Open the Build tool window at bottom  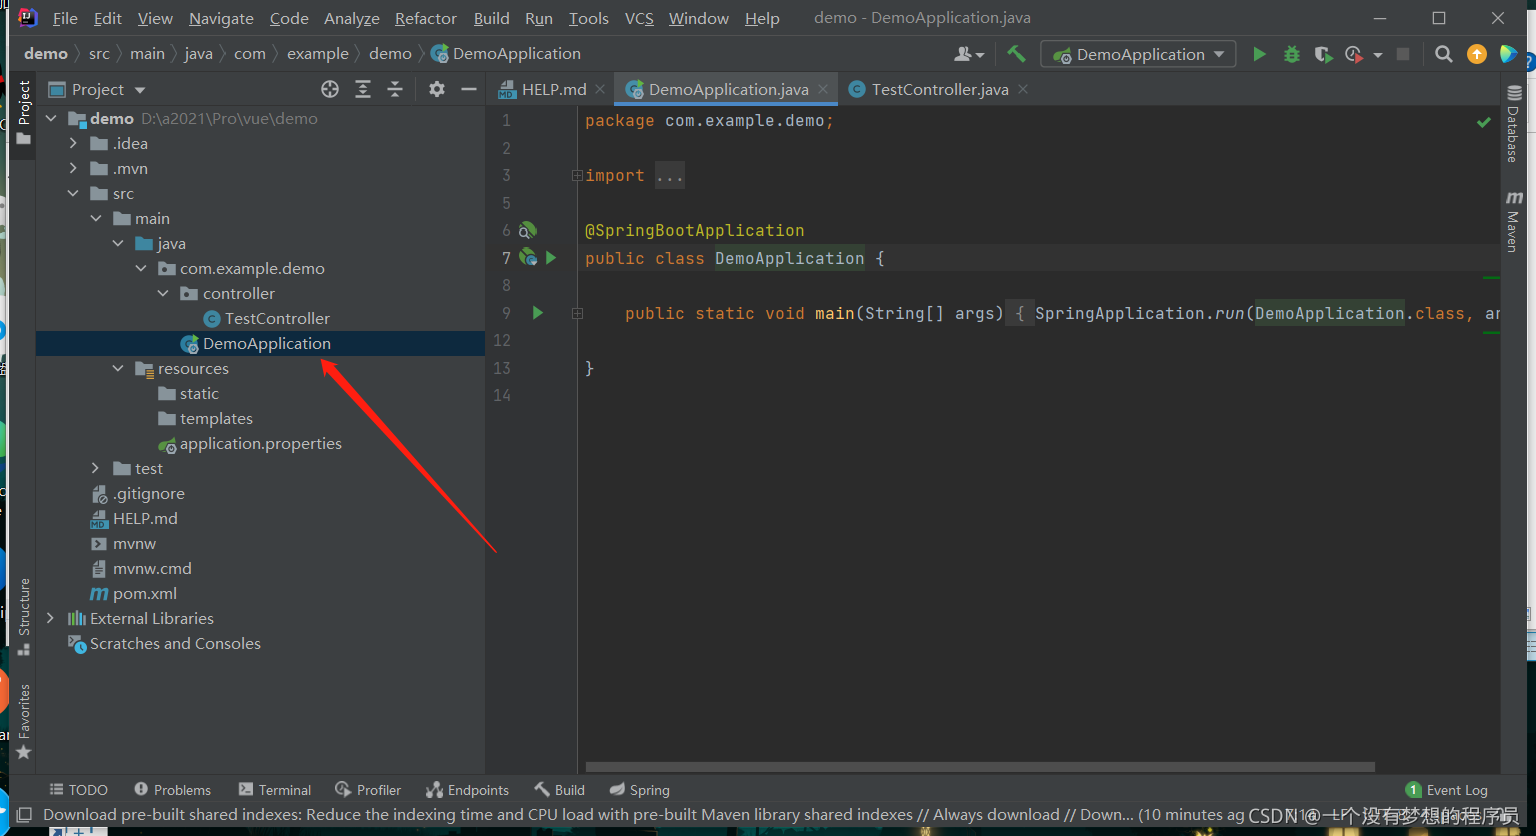(x=559, y=790)
